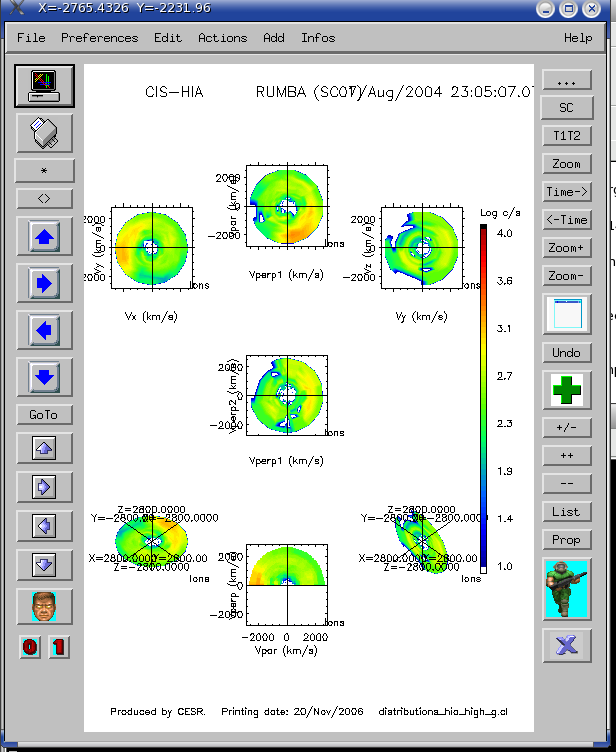Open the Preferences menu

point(99,38)
